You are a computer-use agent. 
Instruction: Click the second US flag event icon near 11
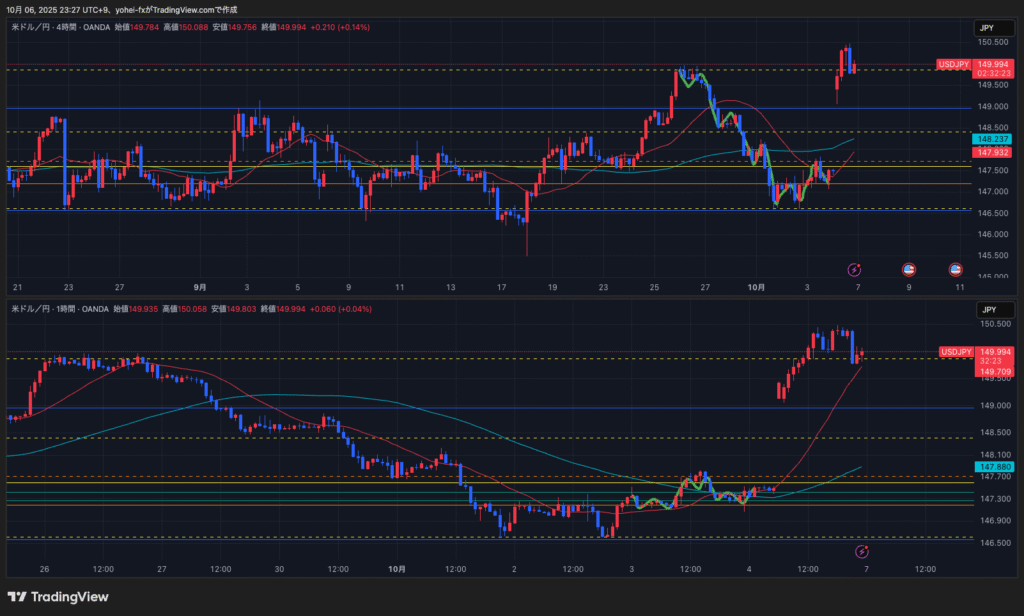click(955, 269)
